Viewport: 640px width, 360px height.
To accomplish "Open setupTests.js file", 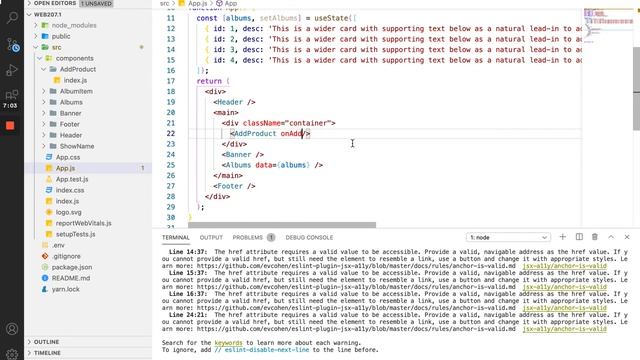I will tap(76, 234).
